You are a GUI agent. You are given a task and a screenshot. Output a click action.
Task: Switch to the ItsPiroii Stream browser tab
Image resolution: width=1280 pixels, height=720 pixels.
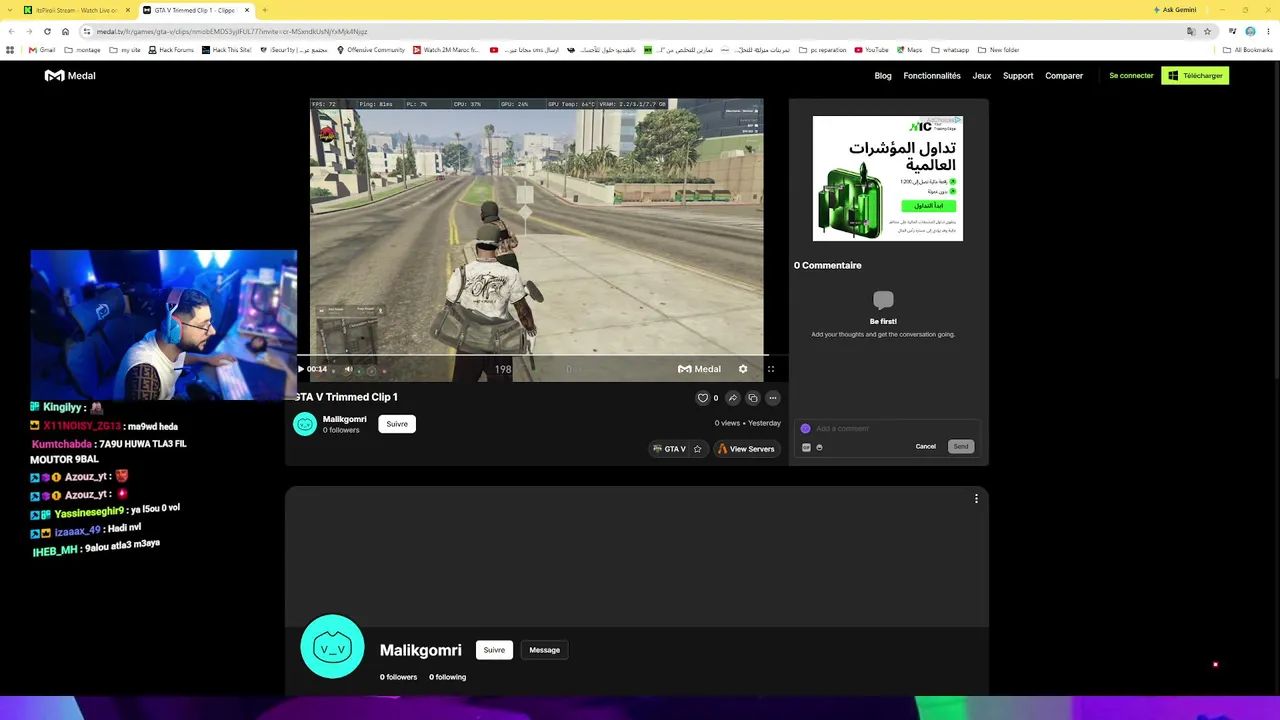click(76, 10)
